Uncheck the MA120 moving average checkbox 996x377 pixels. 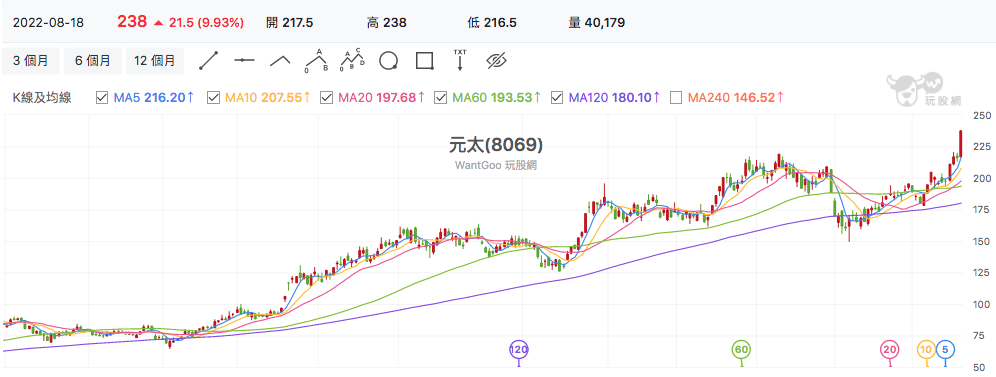(557, 98)
